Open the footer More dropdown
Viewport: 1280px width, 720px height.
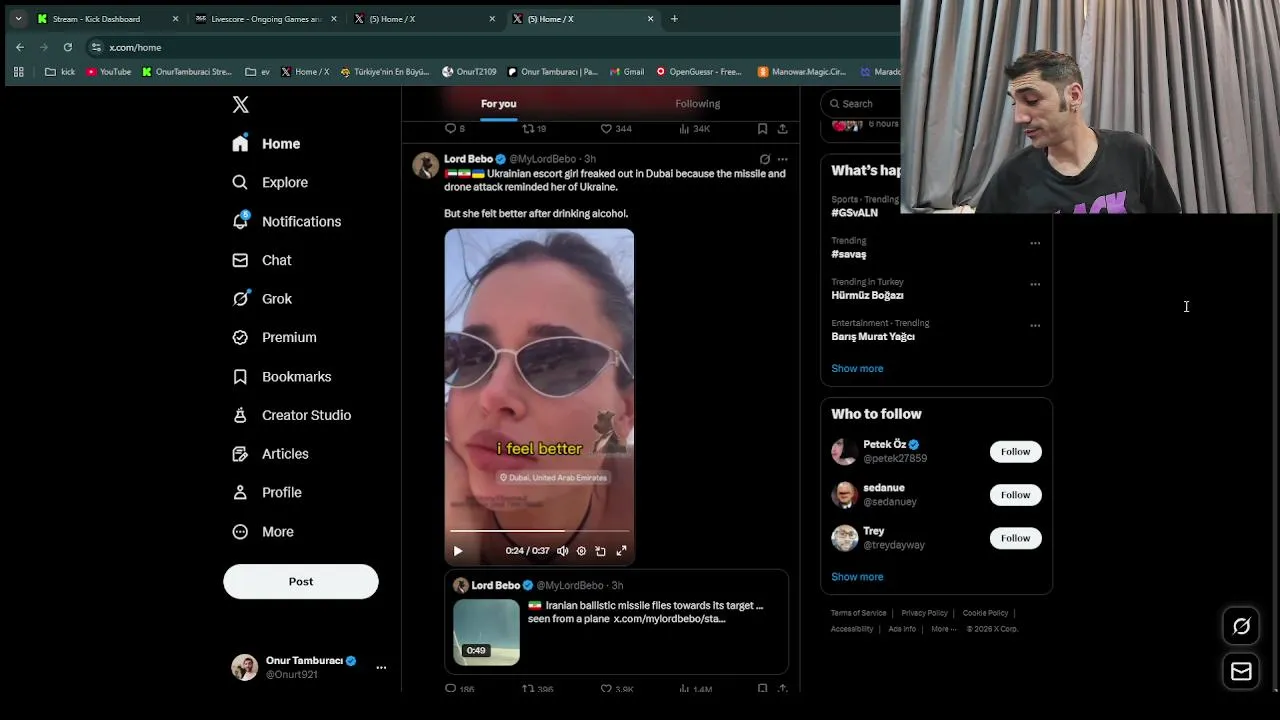pyautogui.click(x=943, y=629)
